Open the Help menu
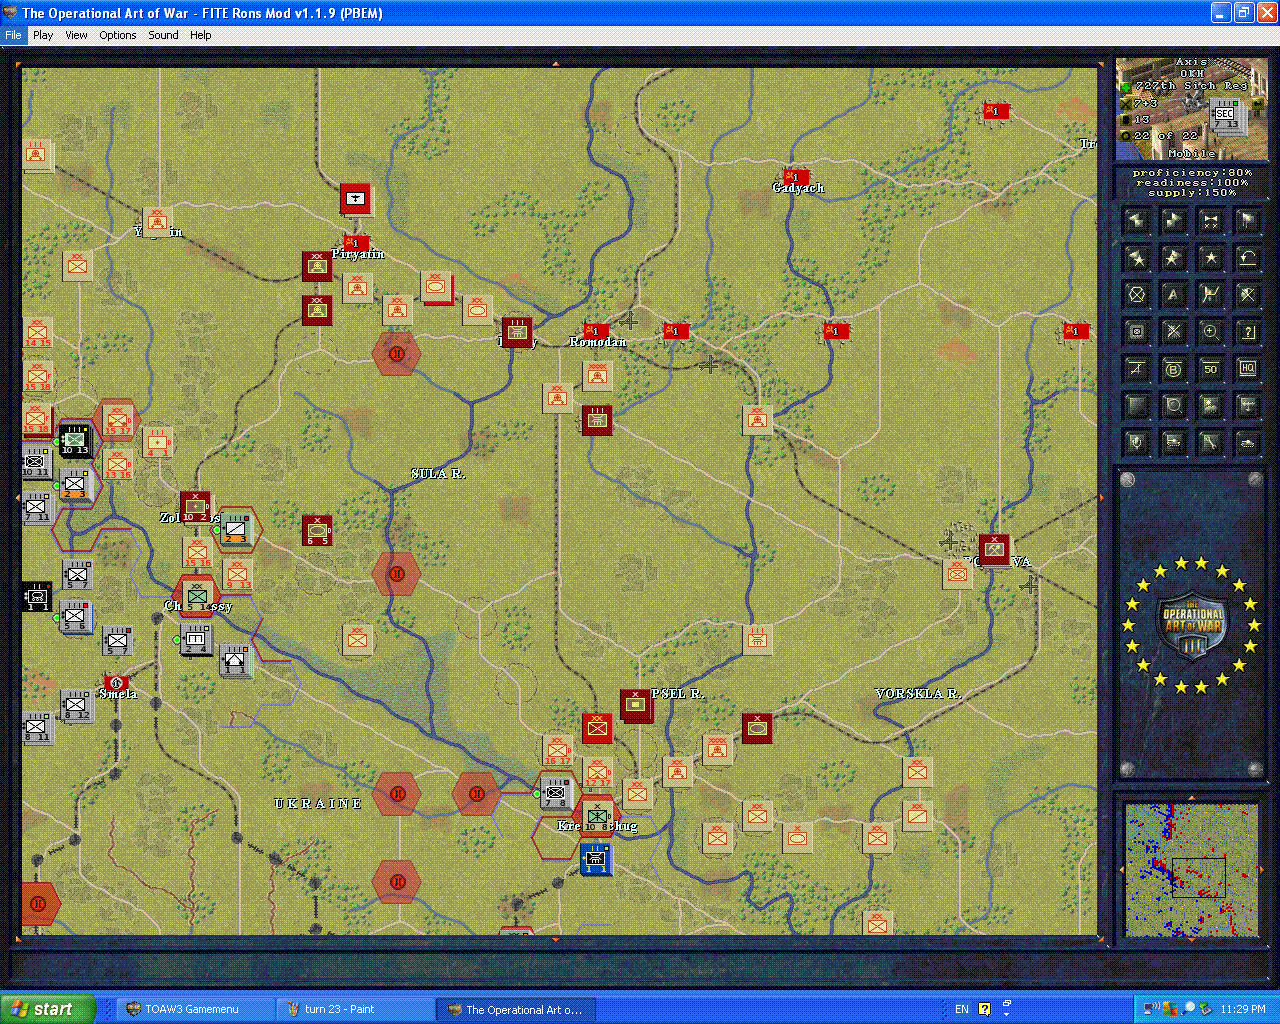 [x=201, y=35]
